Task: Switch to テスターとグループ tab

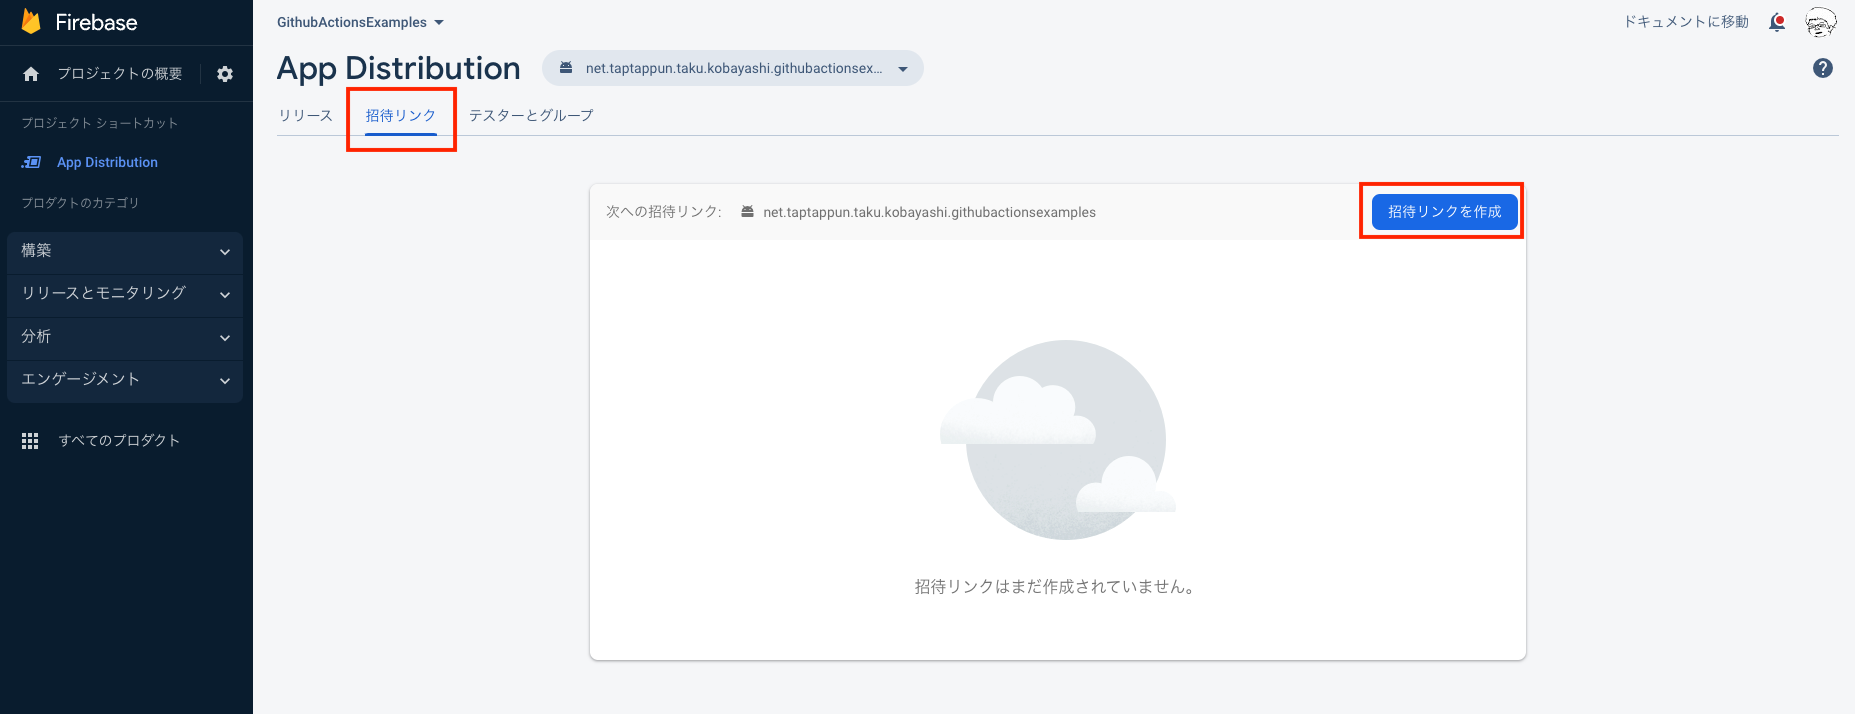Action: point(531,116)
